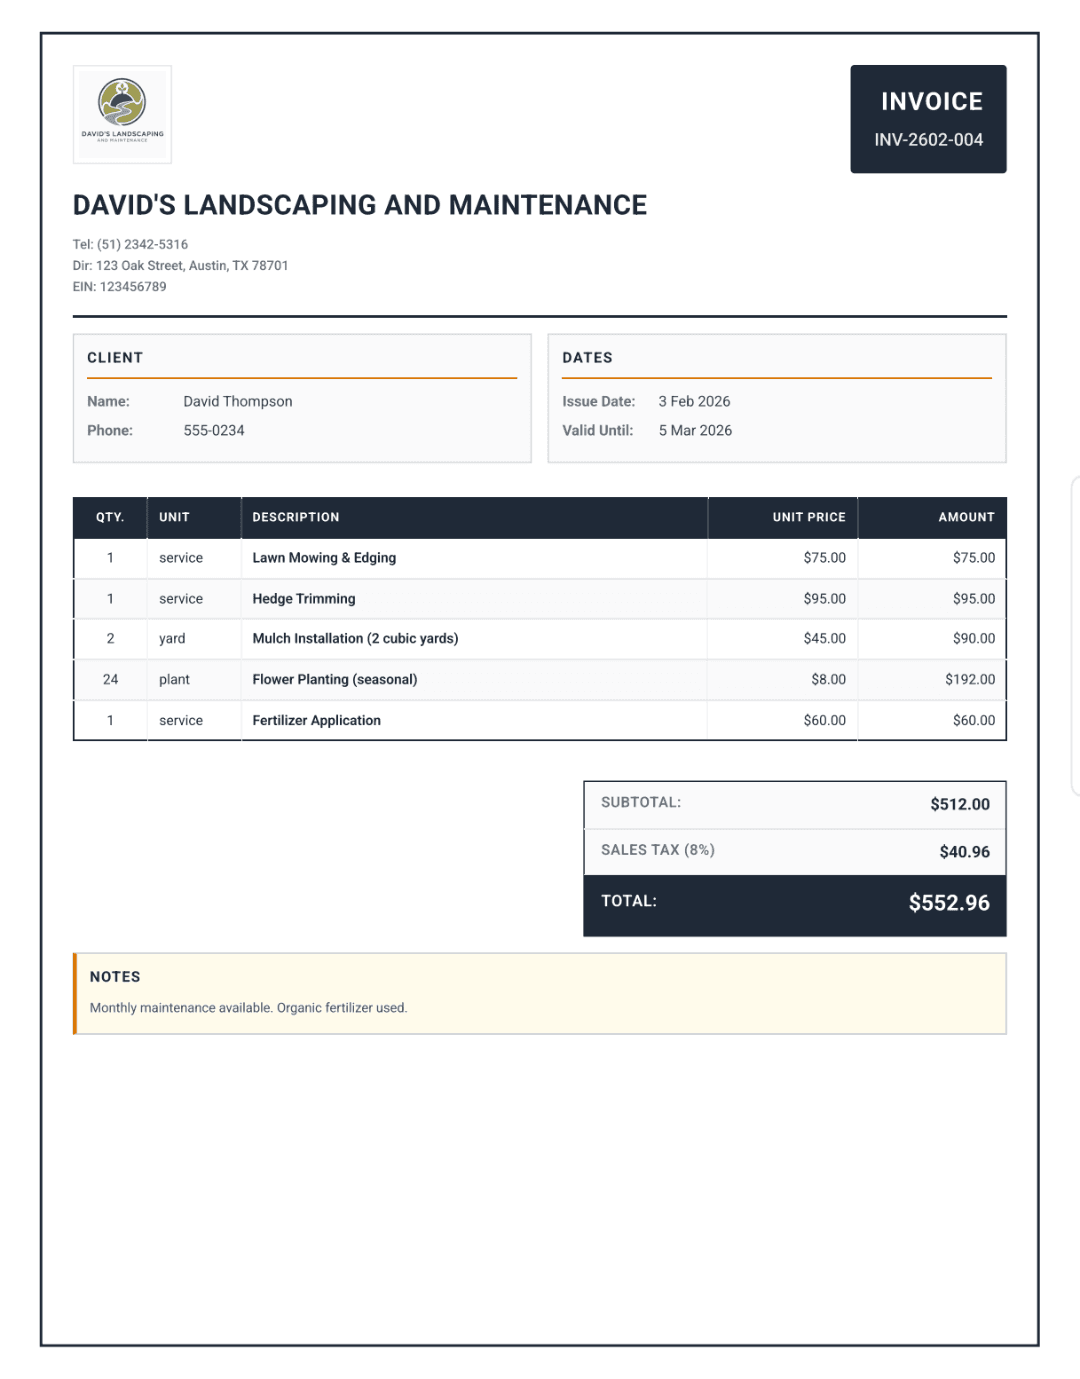Click the notes text about monthly maintenance
This screenshot has height=1379, width=1080.
tap(248, 1008)
